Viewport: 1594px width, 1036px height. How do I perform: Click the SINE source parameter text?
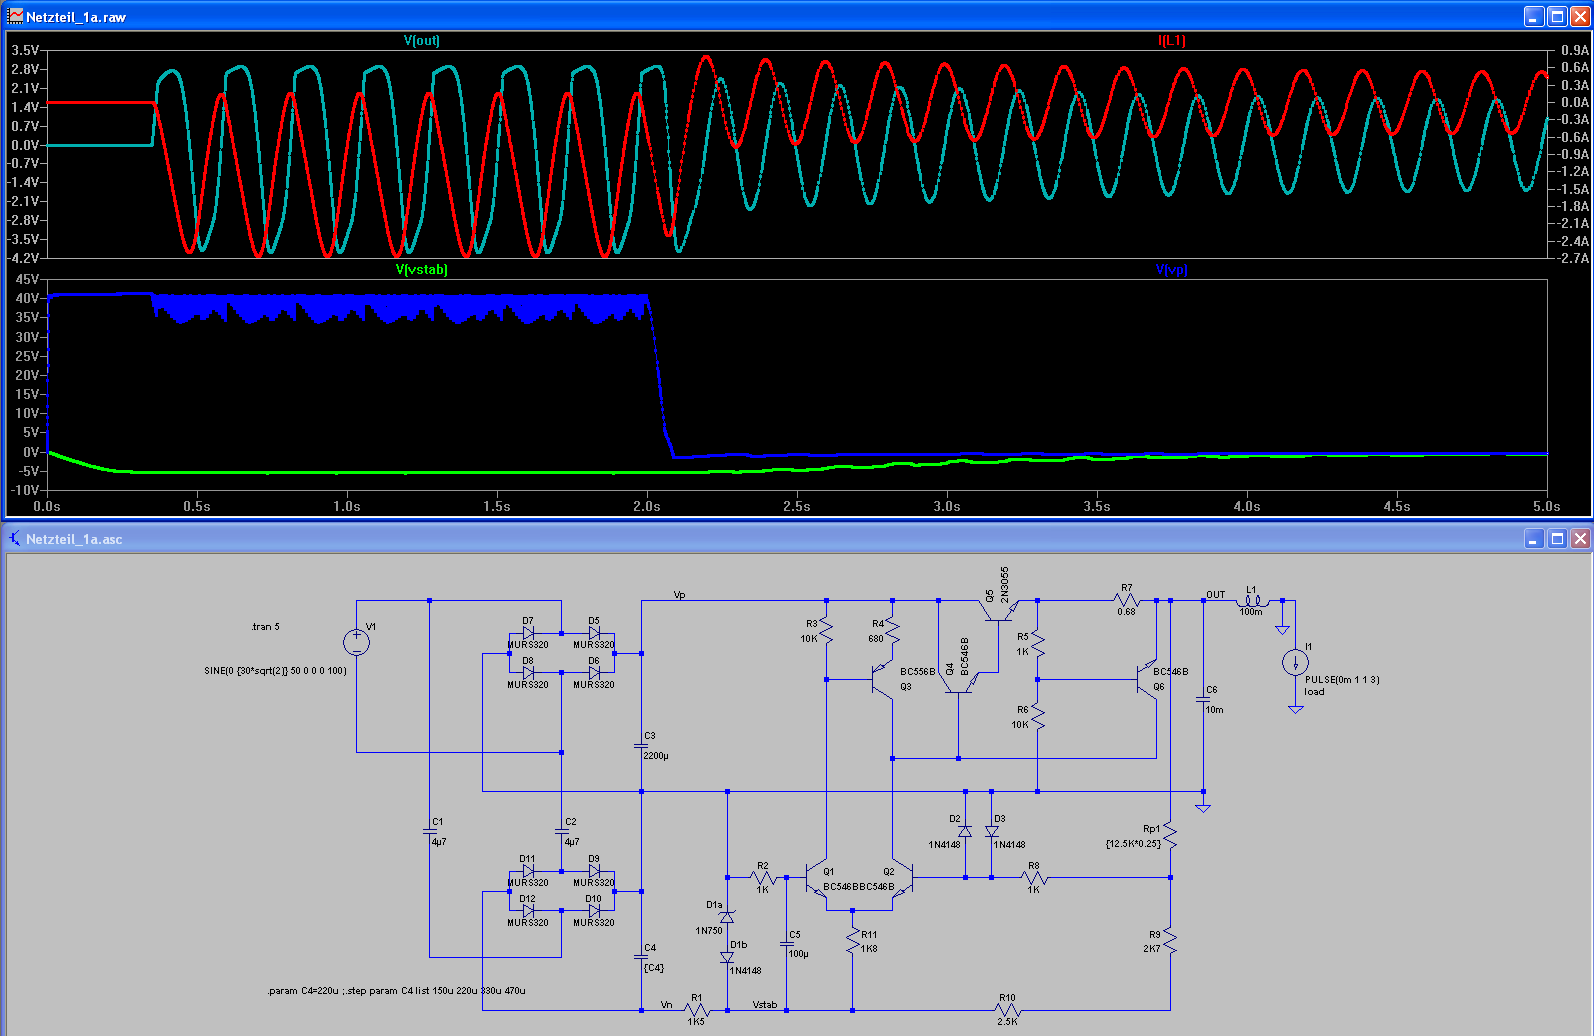coord(275,671)
